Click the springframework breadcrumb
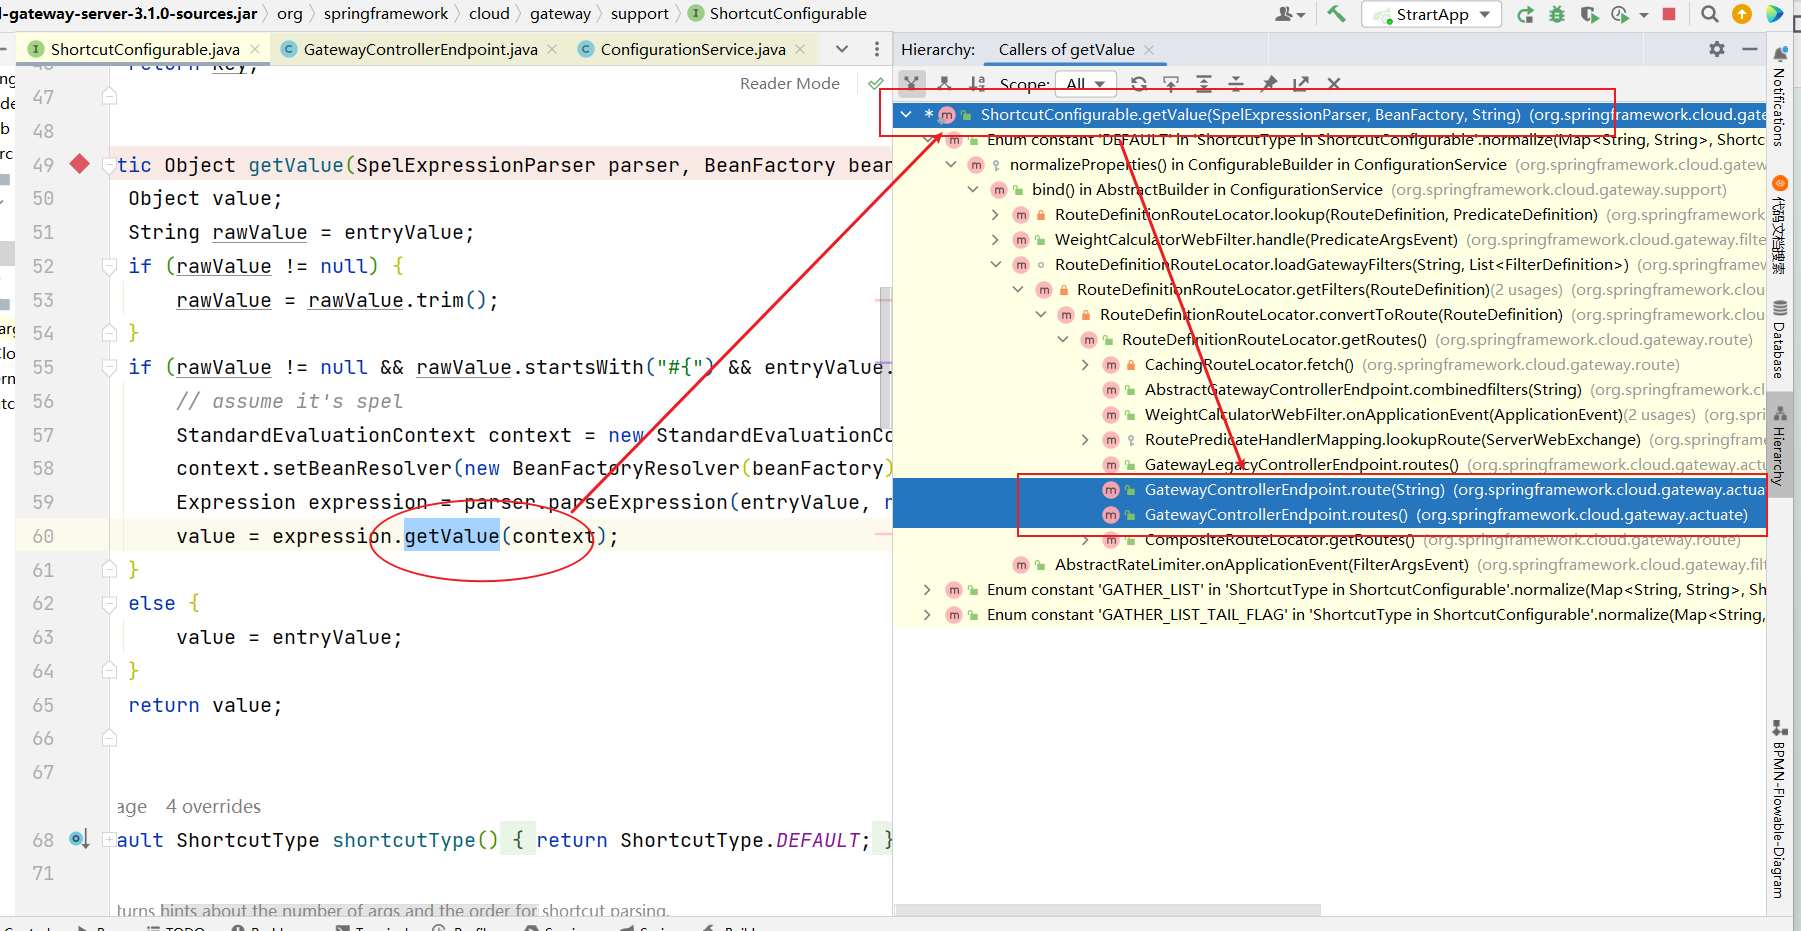The image size is (1801, 931). (x=386, y=14)
